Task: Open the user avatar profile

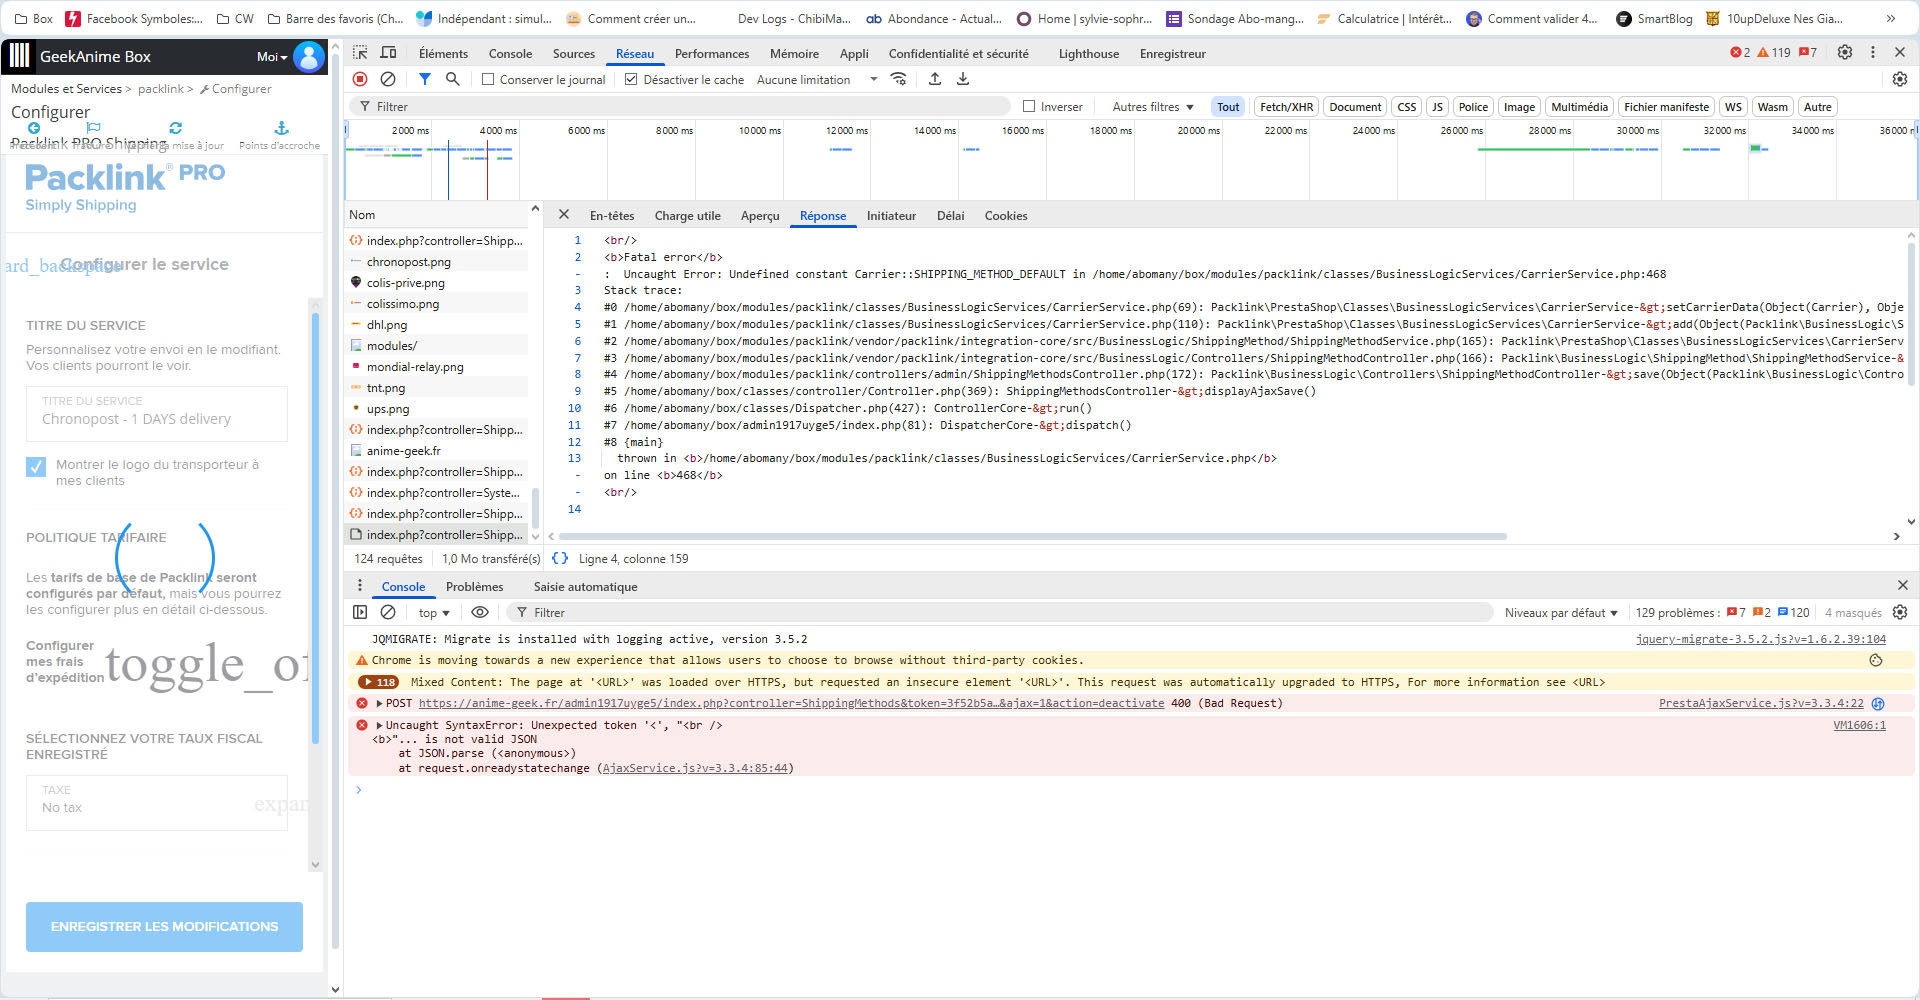Action: 309,57
